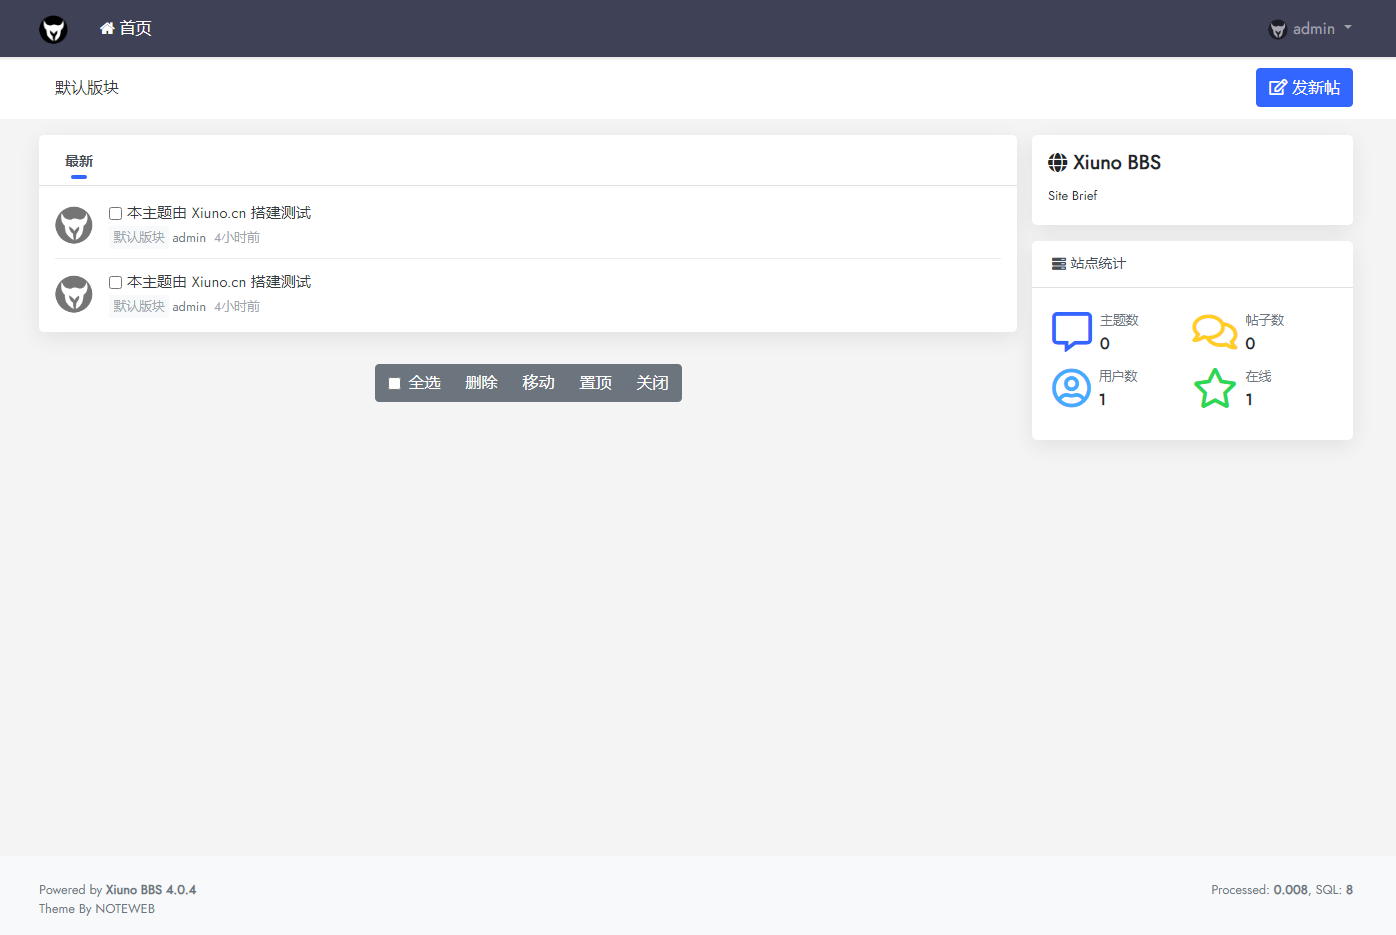Viewport: 1396px width, 935px height.
Task: Click the pencil icon on 发新帖 button
Action: [1277, 88]
